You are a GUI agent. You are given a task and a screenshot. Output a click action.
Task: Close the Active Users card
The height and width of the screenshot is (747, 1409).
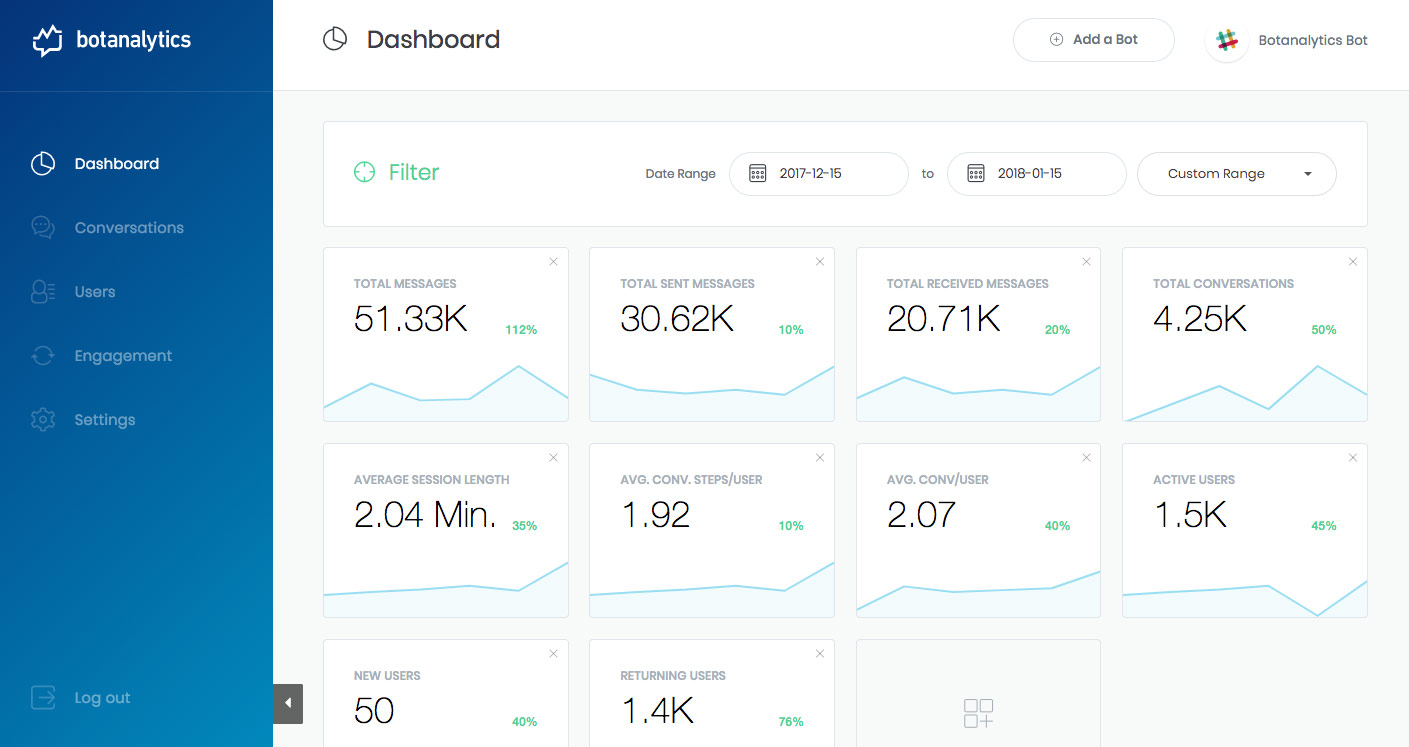point(1353,458)
